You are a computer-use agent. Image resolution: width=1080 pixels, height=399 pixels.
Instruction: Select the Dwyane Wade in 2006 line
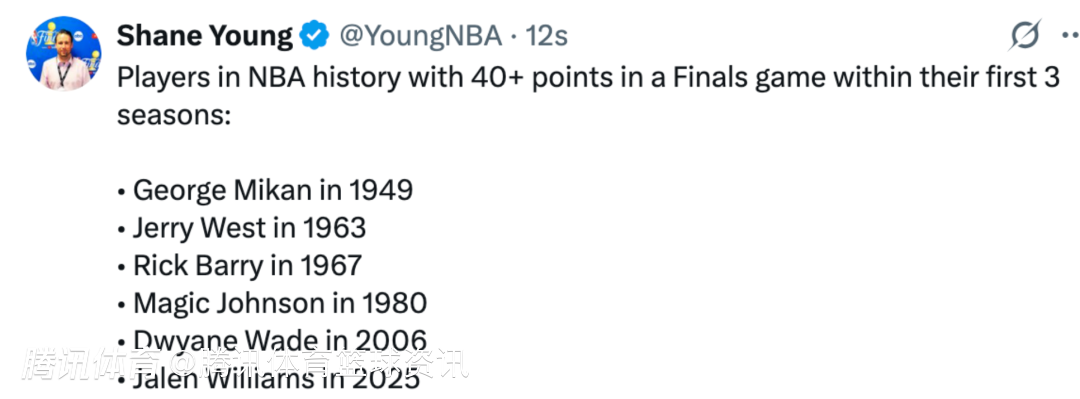point(273,340)
